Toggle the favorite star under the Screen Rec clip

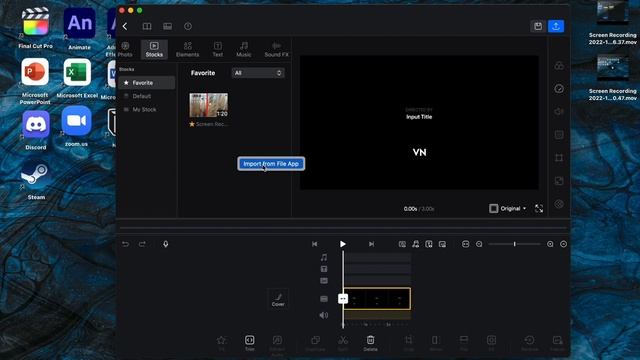point(192,124)
